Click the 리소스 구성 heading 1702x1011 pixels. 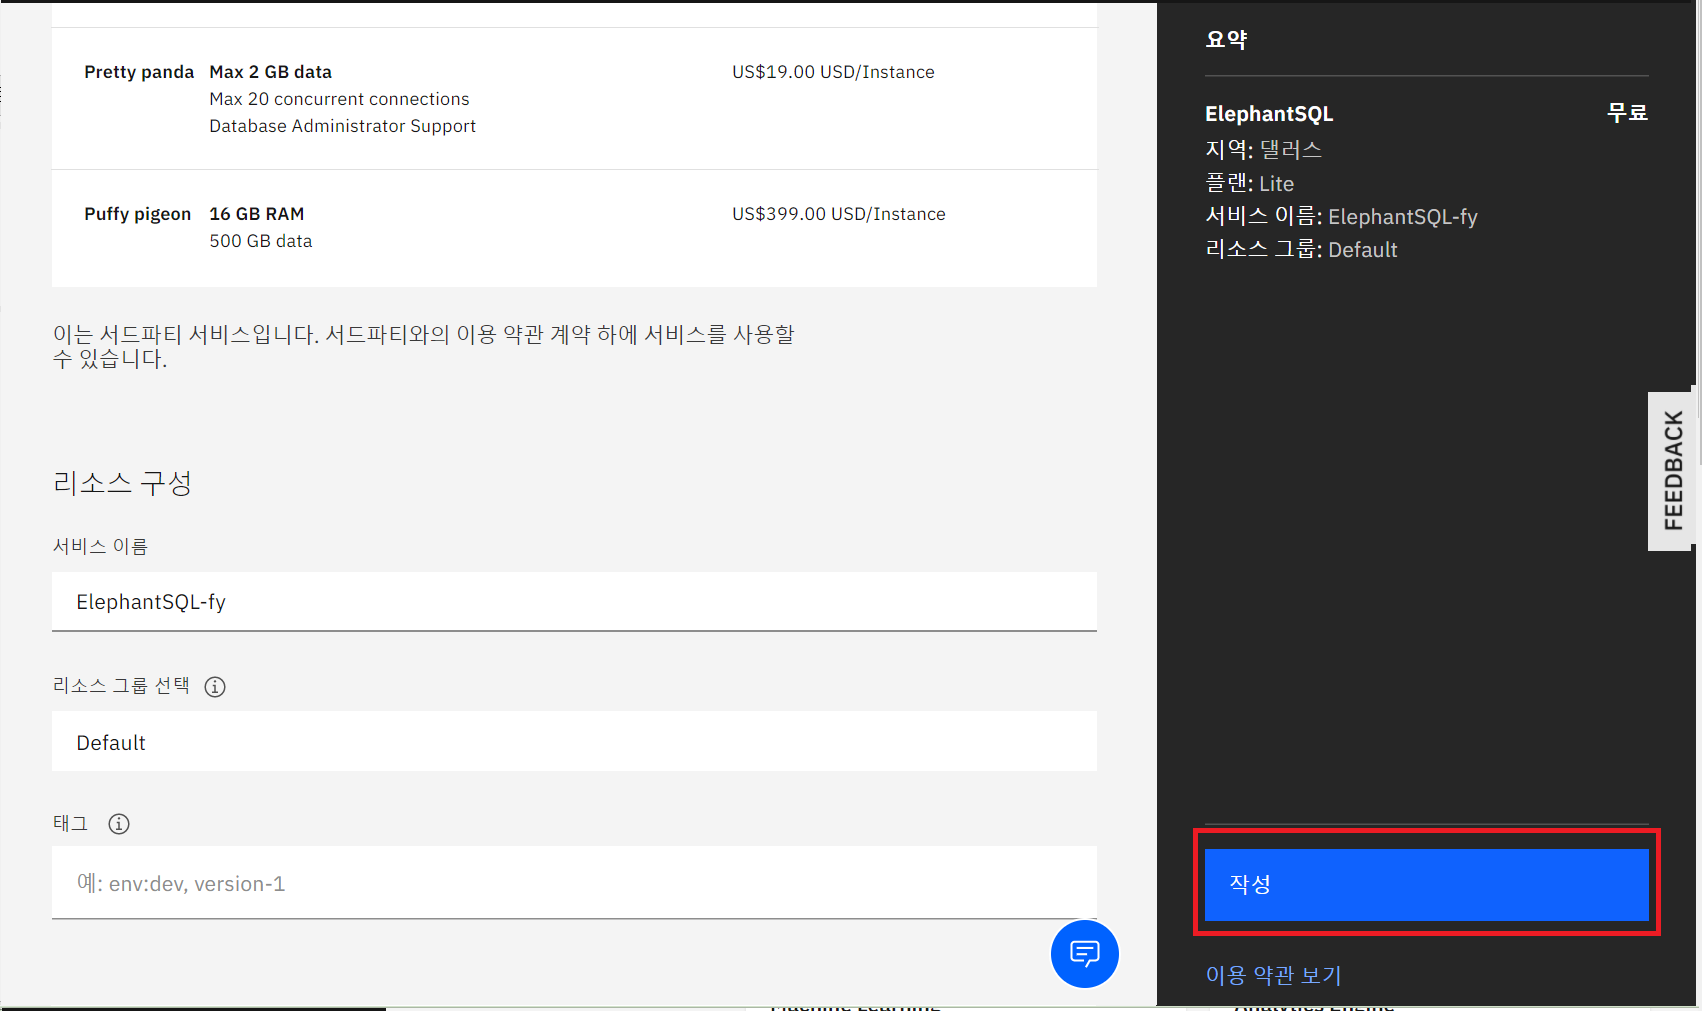point(122,483)
